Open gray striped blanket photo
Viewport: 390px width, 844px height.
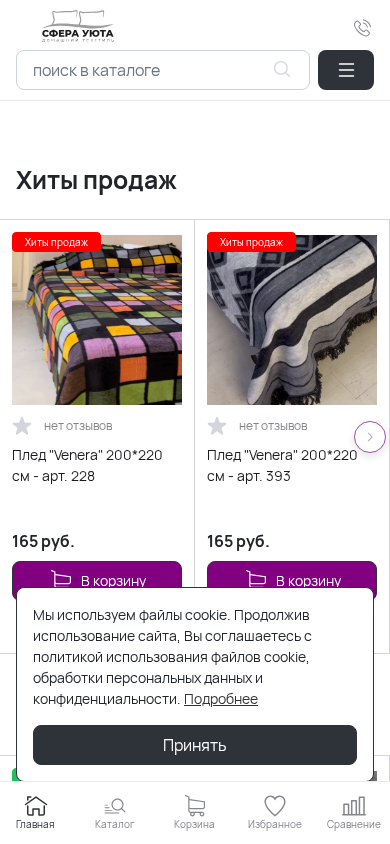[292, 320]
